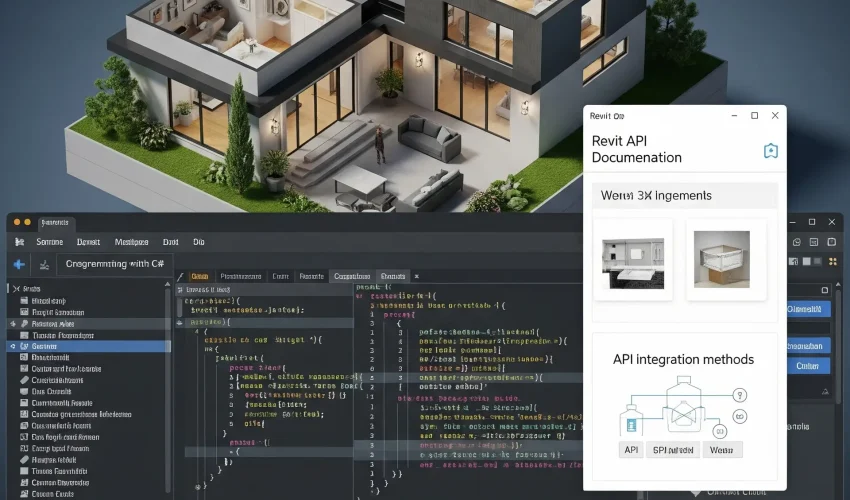Click the API button under the integration diagram
This screenshot has width=850, height=500.
(631, 450)
